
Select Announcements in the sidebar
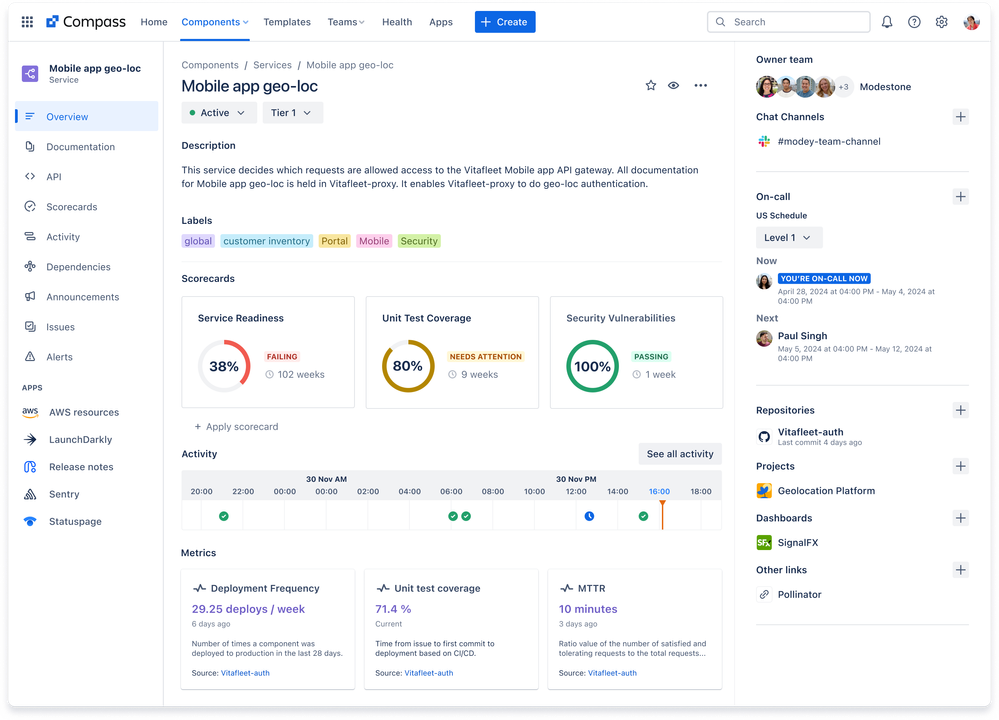(87, 297)
